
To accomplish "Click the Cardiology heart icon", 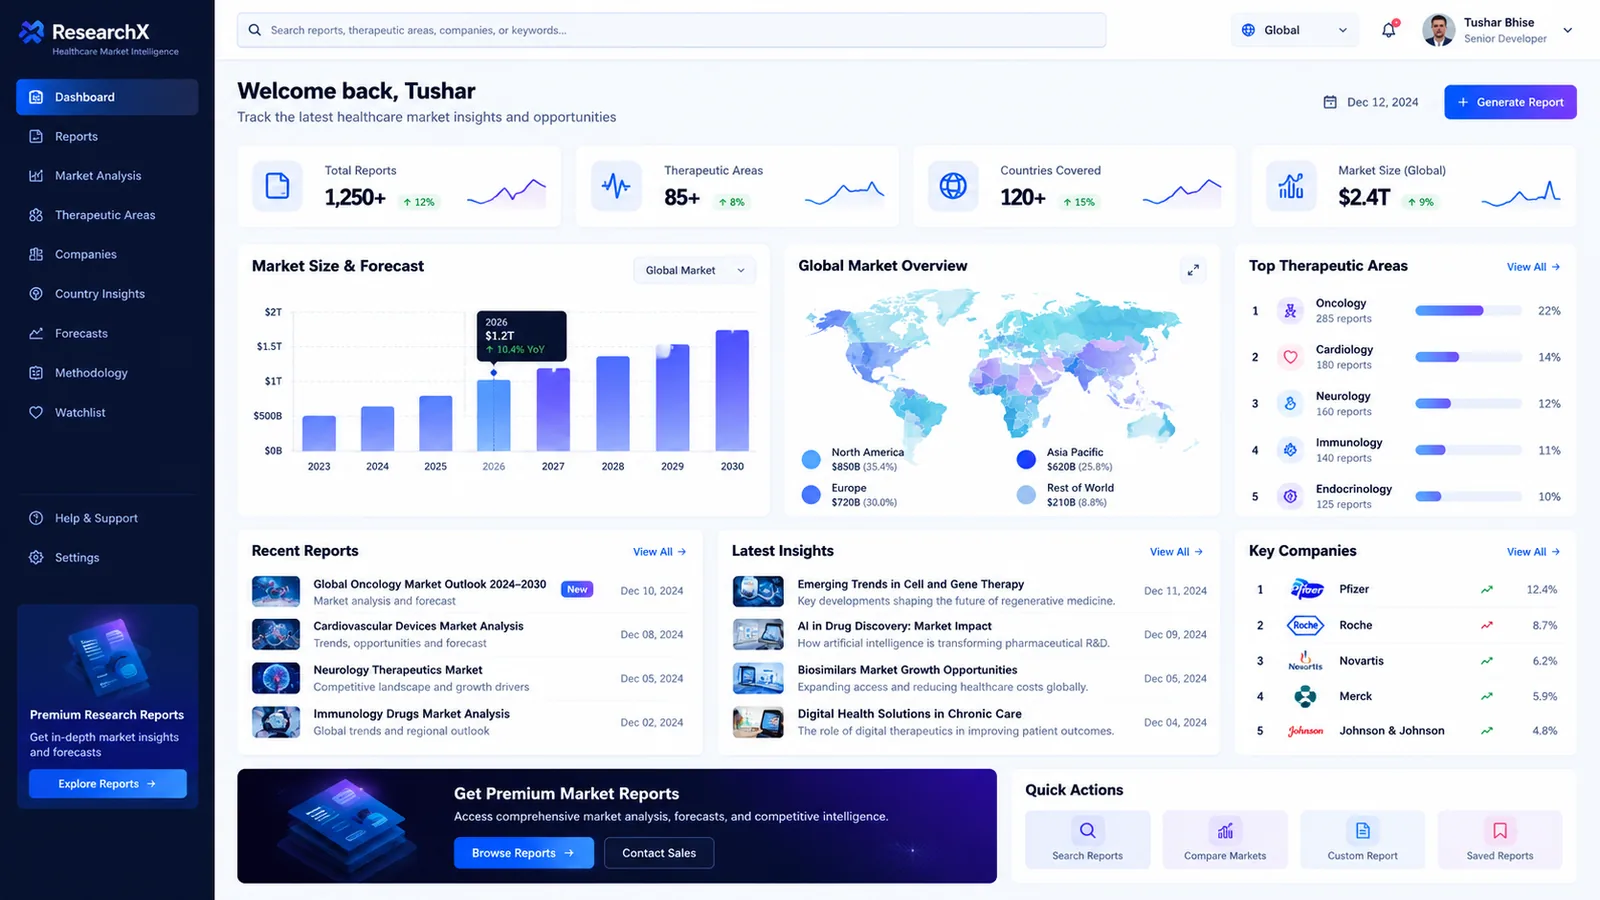I will 1290,357.
